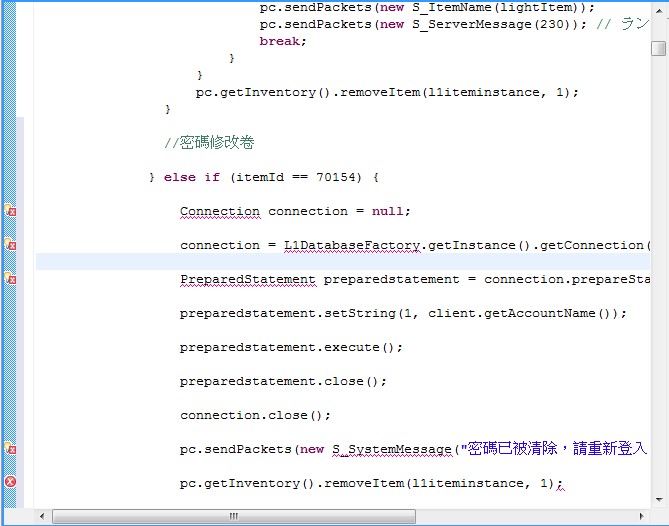
Task: Click 'getInstance()' method call text
Action: [479, 245]
